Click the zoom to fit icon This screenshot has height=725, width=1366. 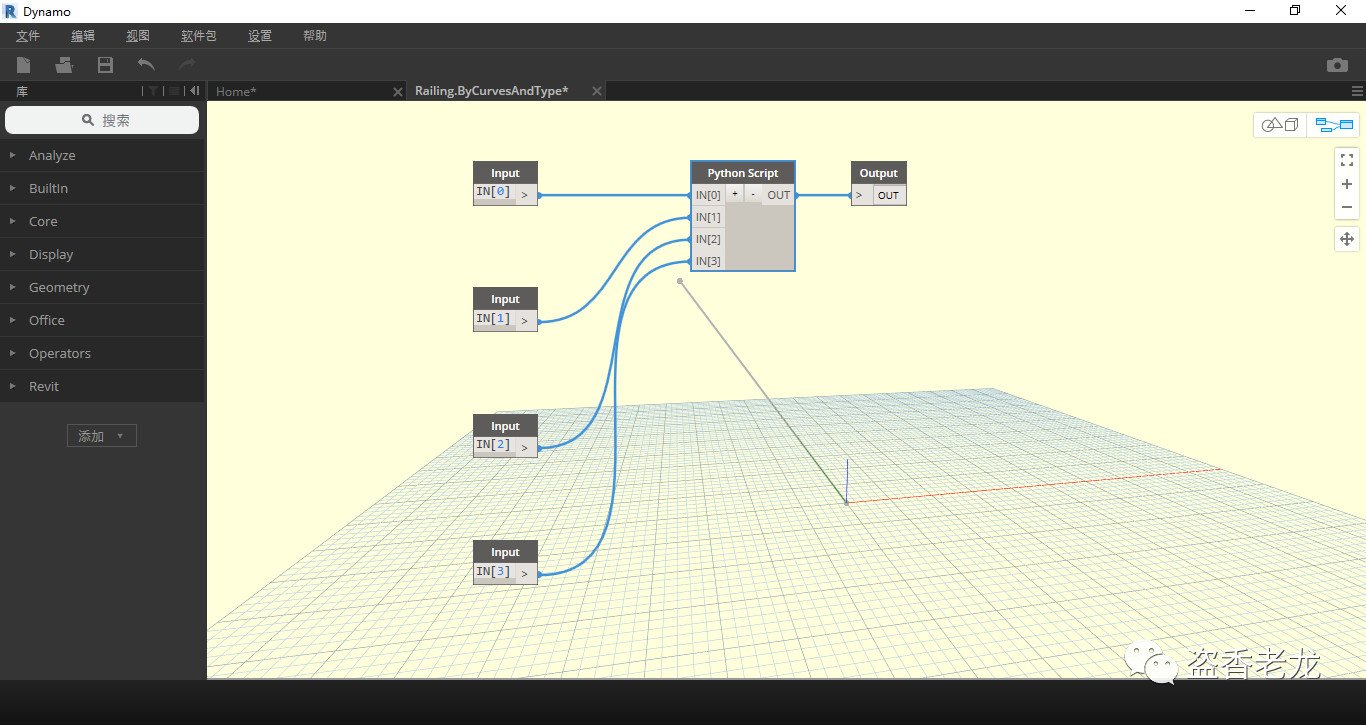pos(1346,160)
